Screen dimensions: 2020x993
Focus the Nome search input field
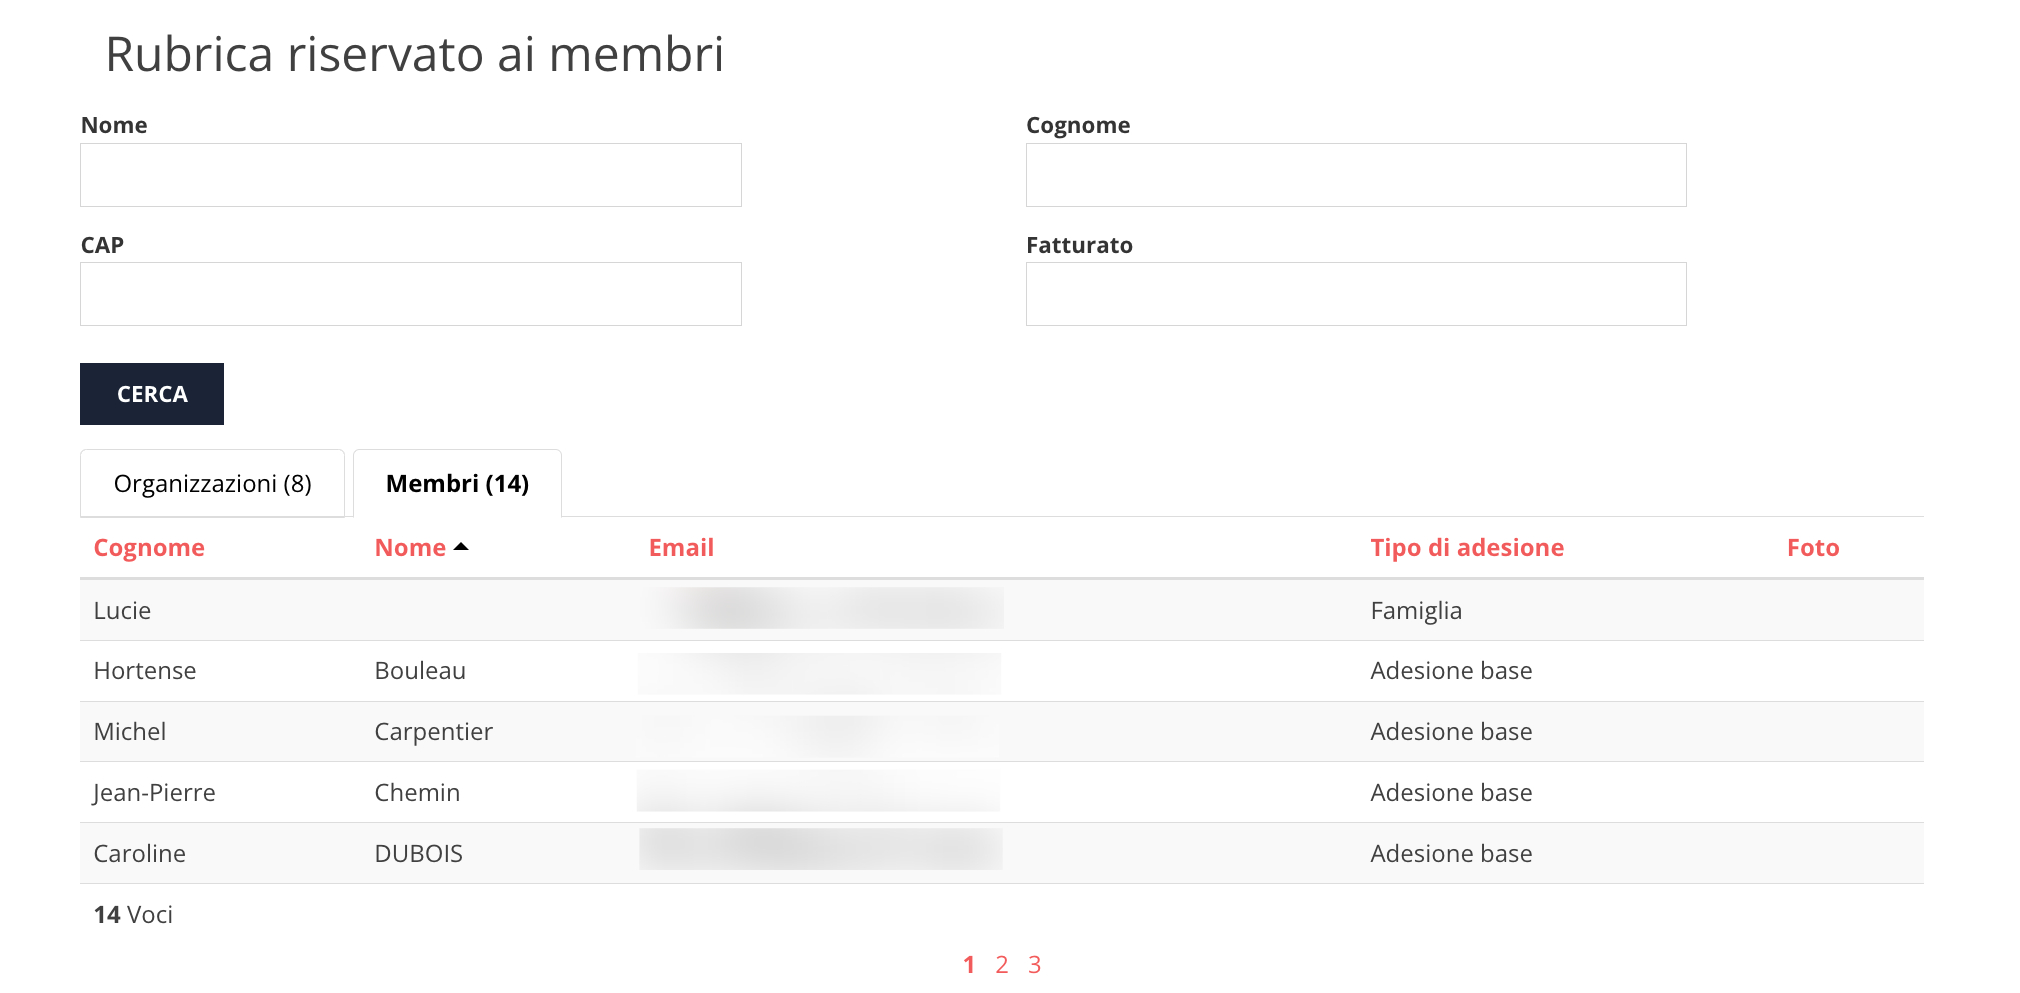click(410, 175)
